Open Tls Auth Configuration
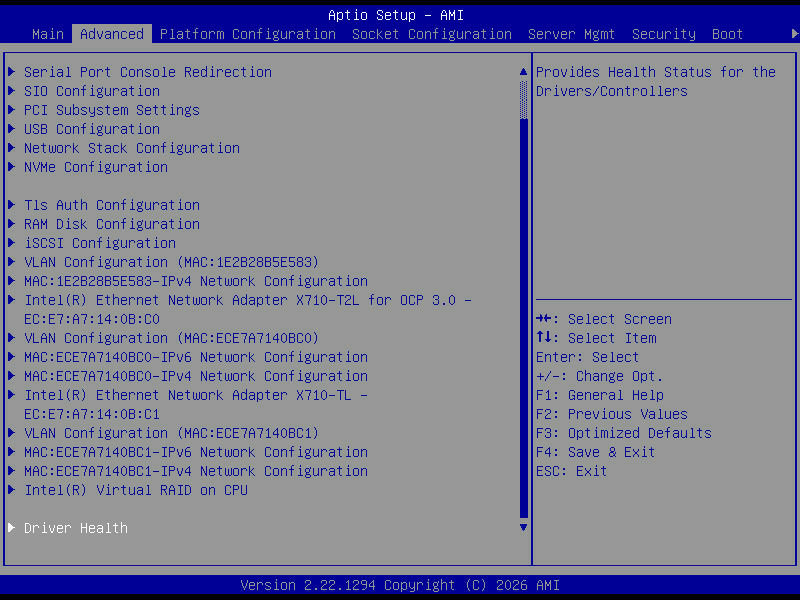800x600 pixels. (x=112, y=205)
